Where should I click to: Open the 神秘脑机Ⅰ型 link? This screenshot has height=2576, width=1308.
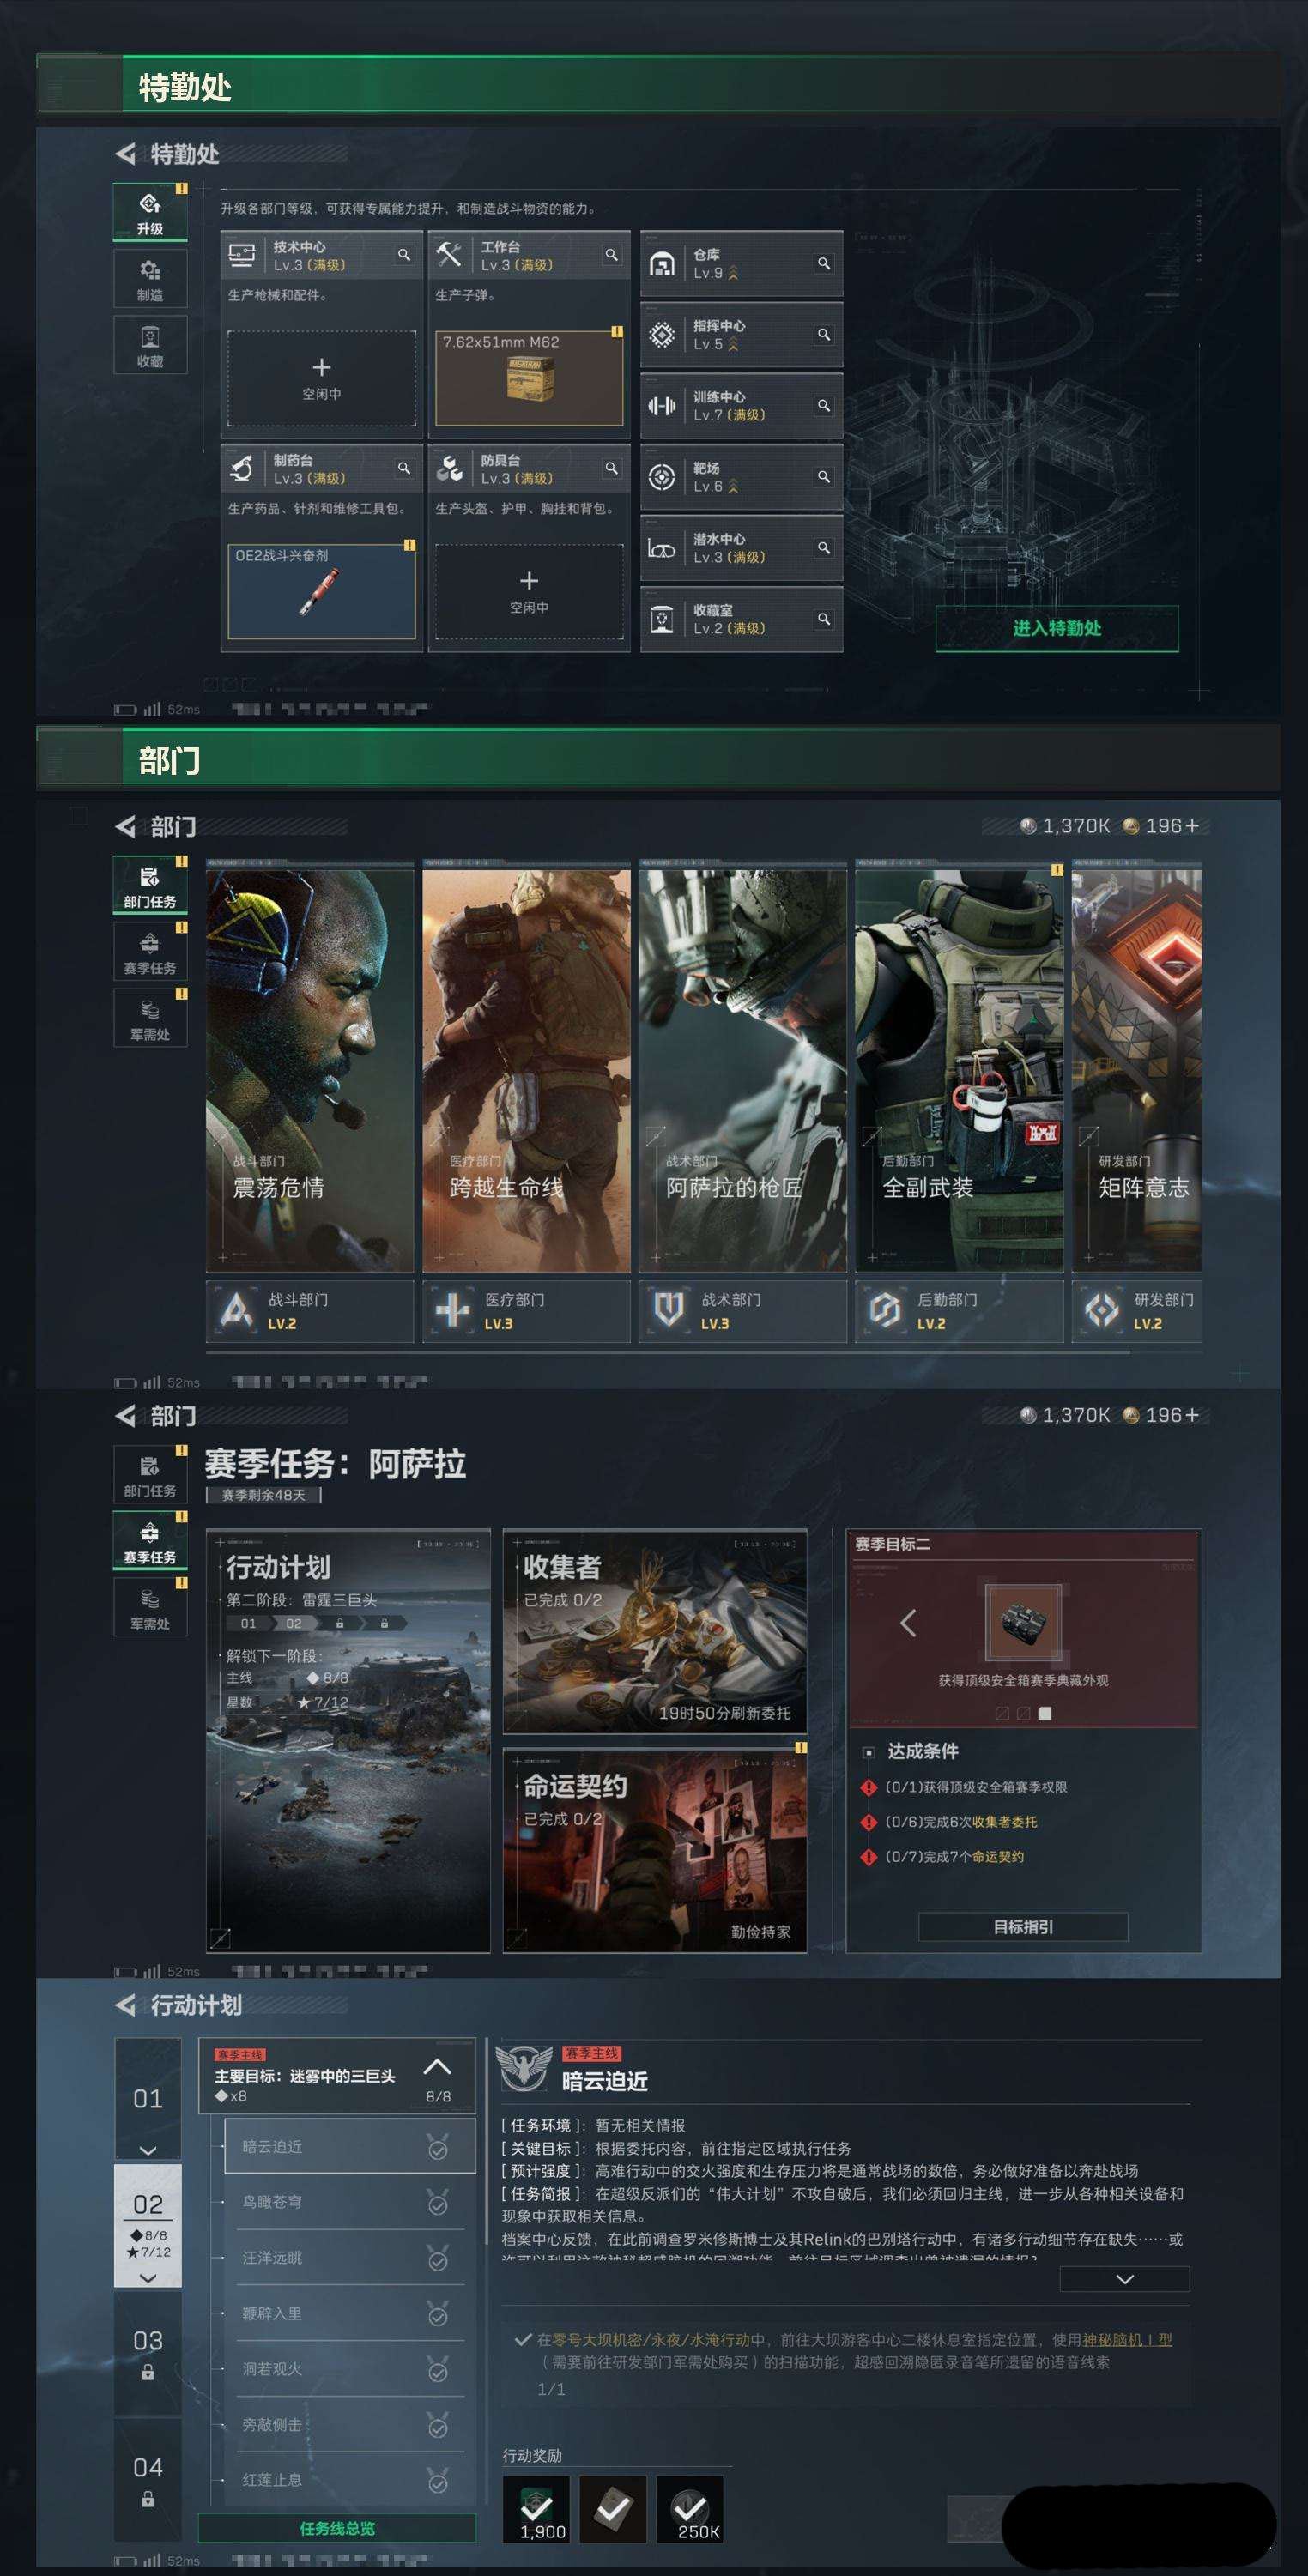[1127, 2340]
